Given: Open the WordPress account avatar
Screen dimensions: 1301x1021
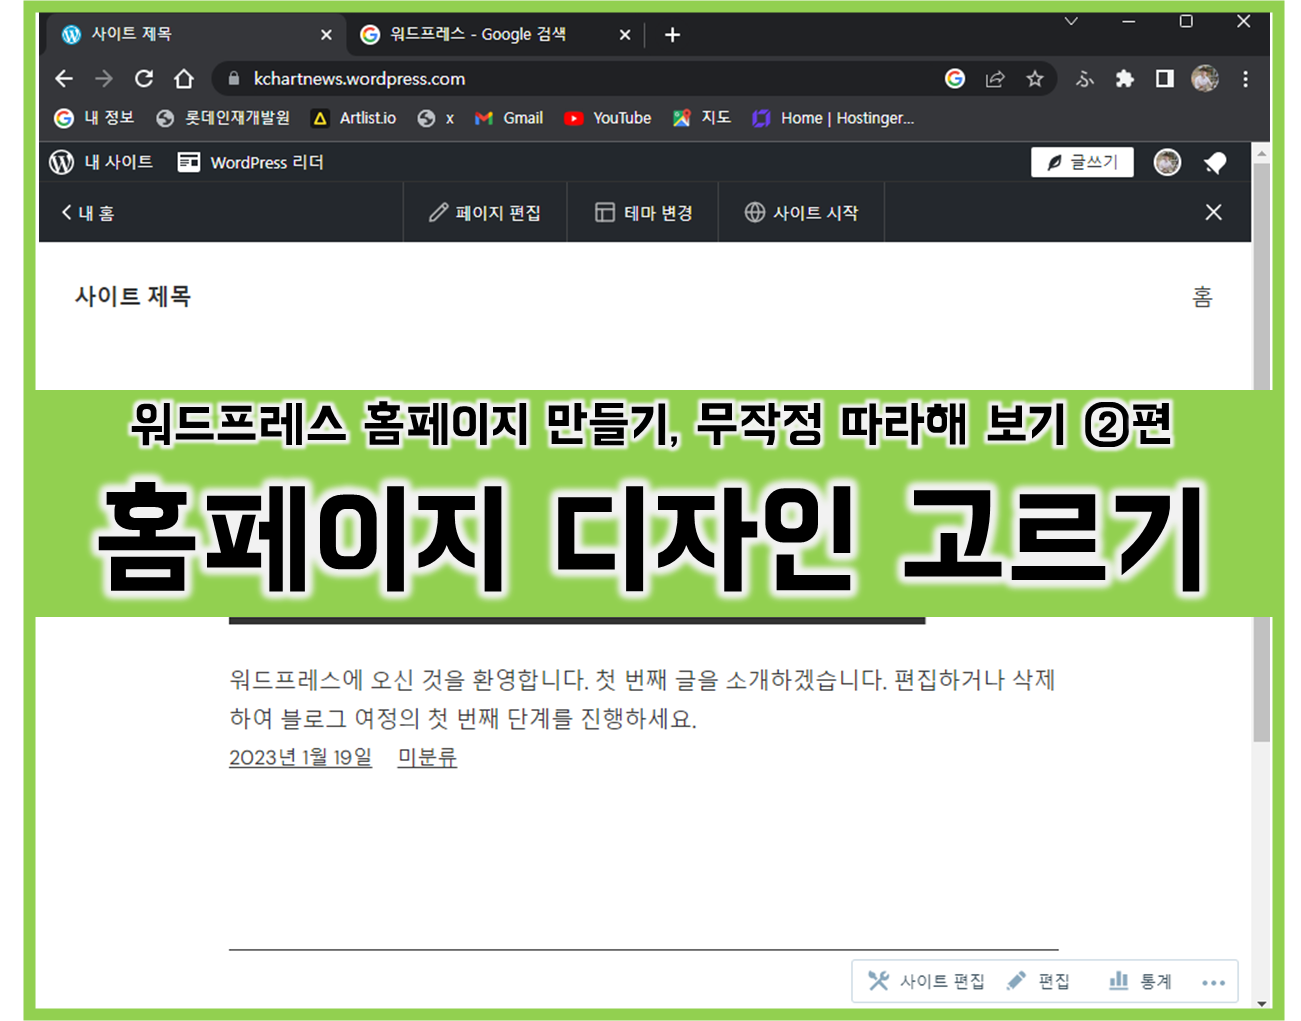Looking at the screenshot, I should [1167, 162].
